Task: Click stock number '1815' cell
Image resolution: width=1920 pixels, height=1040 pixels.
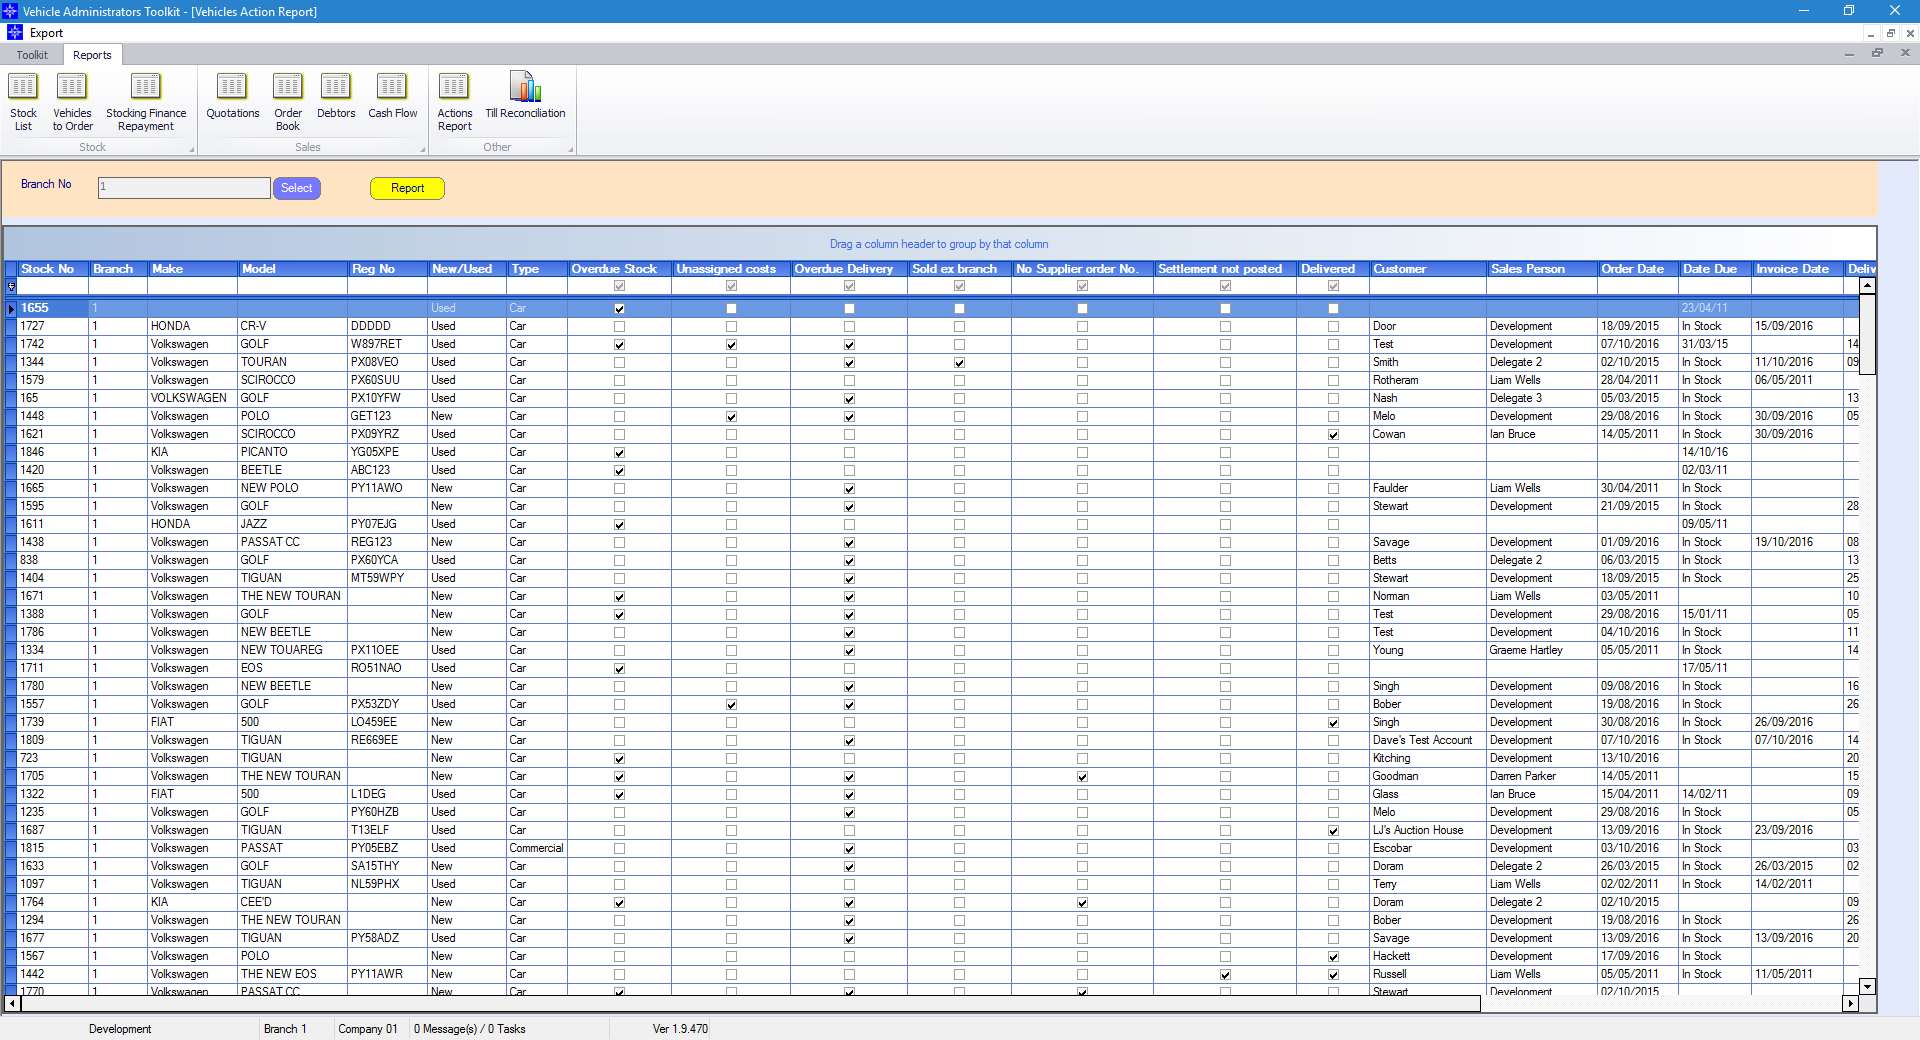Action: pyautogui.click(x=53, y=848)
